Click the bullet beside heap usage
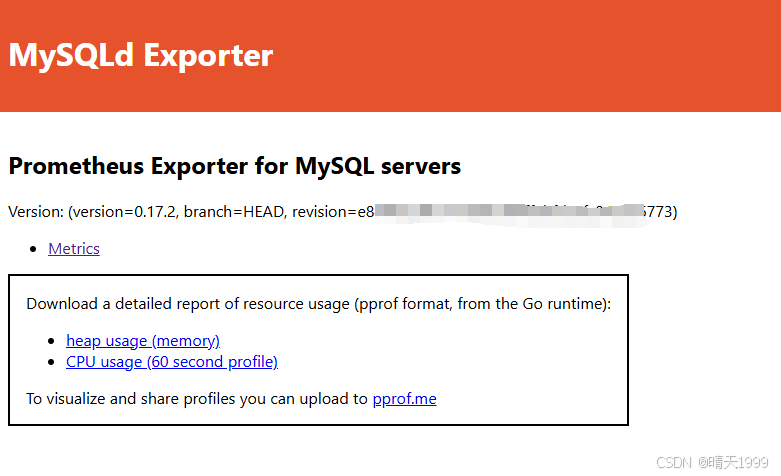 52,342
